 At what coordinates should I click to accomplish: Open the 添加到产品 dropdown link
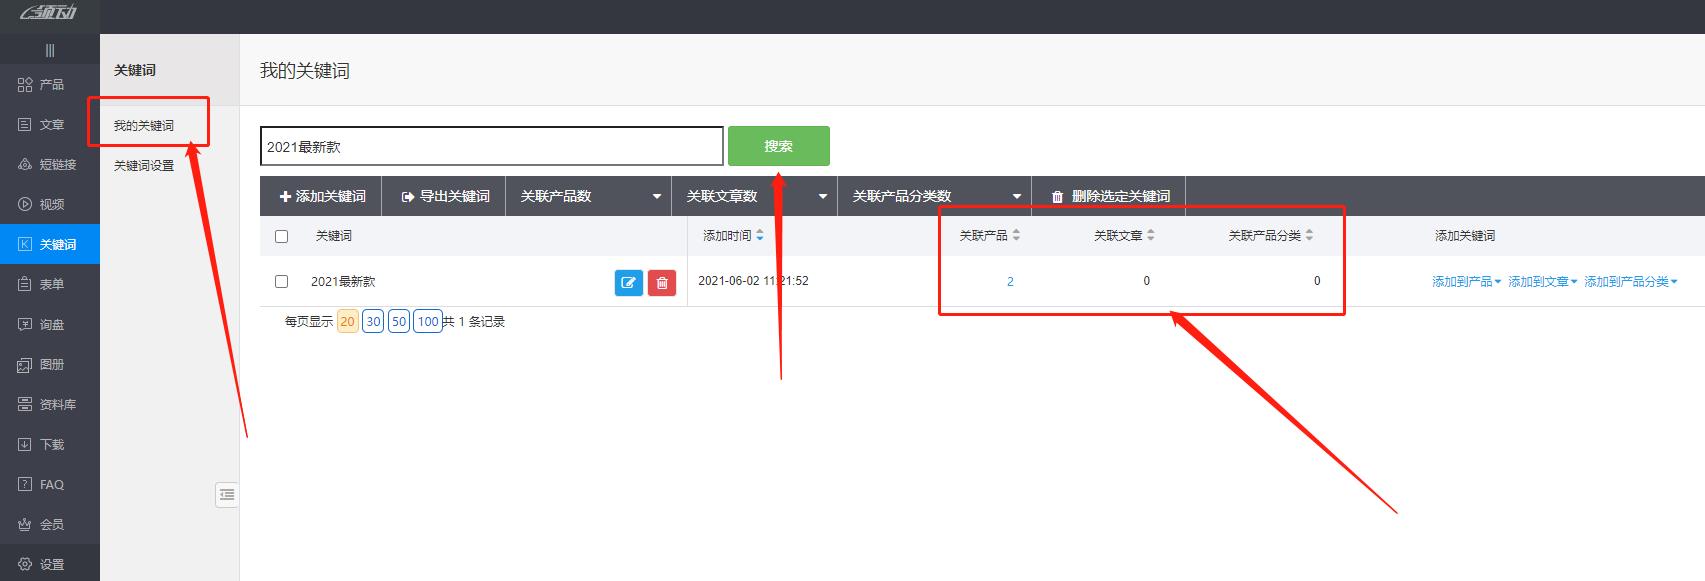(1466, 282)
